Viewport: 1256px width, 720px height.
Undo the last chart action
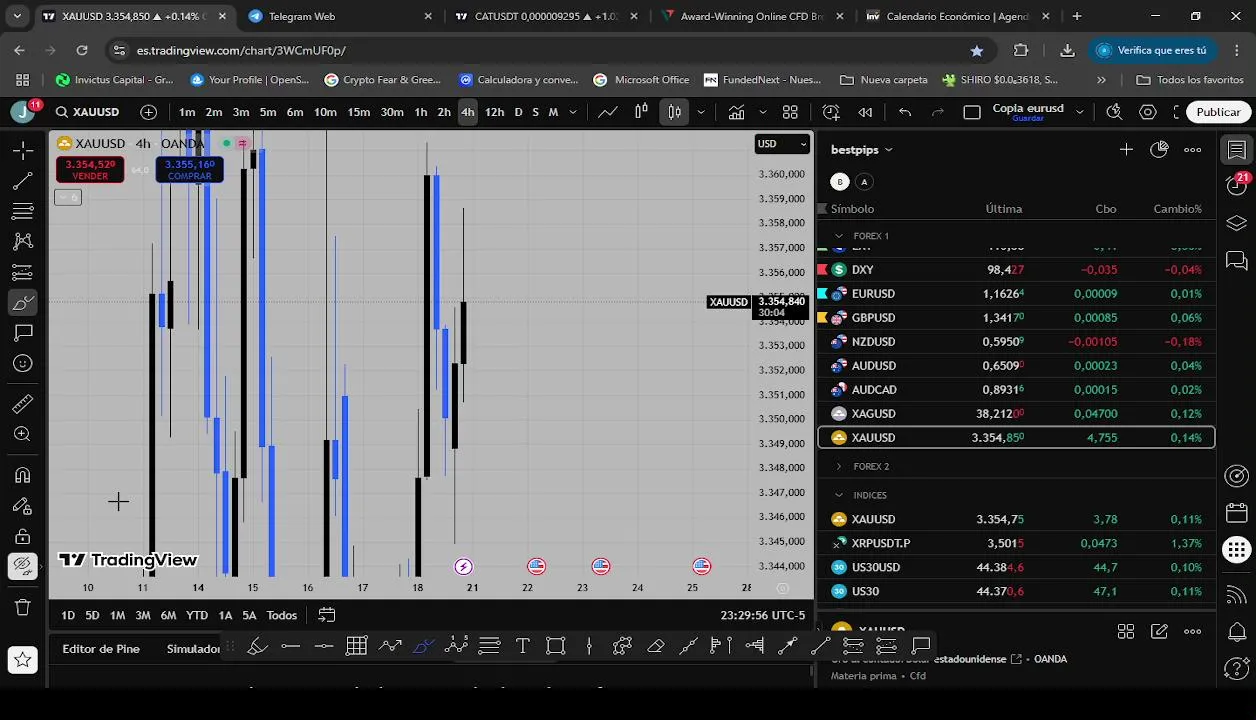click(905, 112)
